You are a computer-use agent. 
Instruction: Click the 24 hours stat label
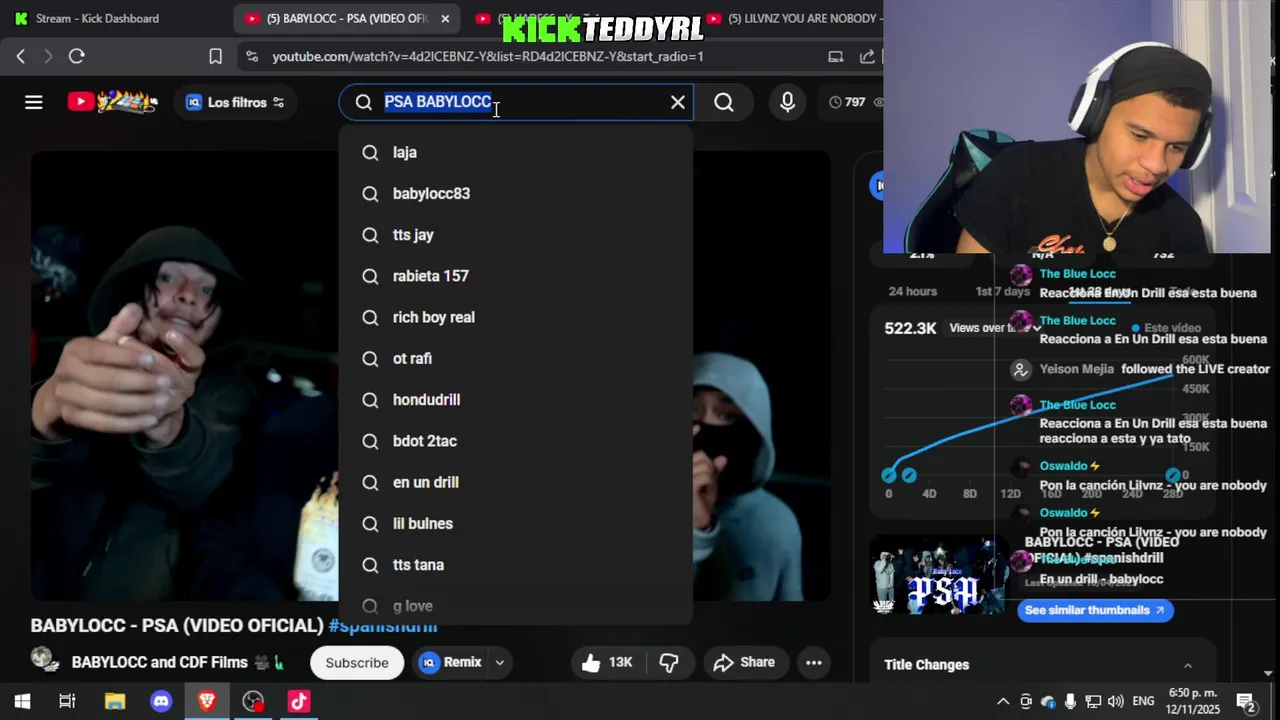[x=913, y=291]
